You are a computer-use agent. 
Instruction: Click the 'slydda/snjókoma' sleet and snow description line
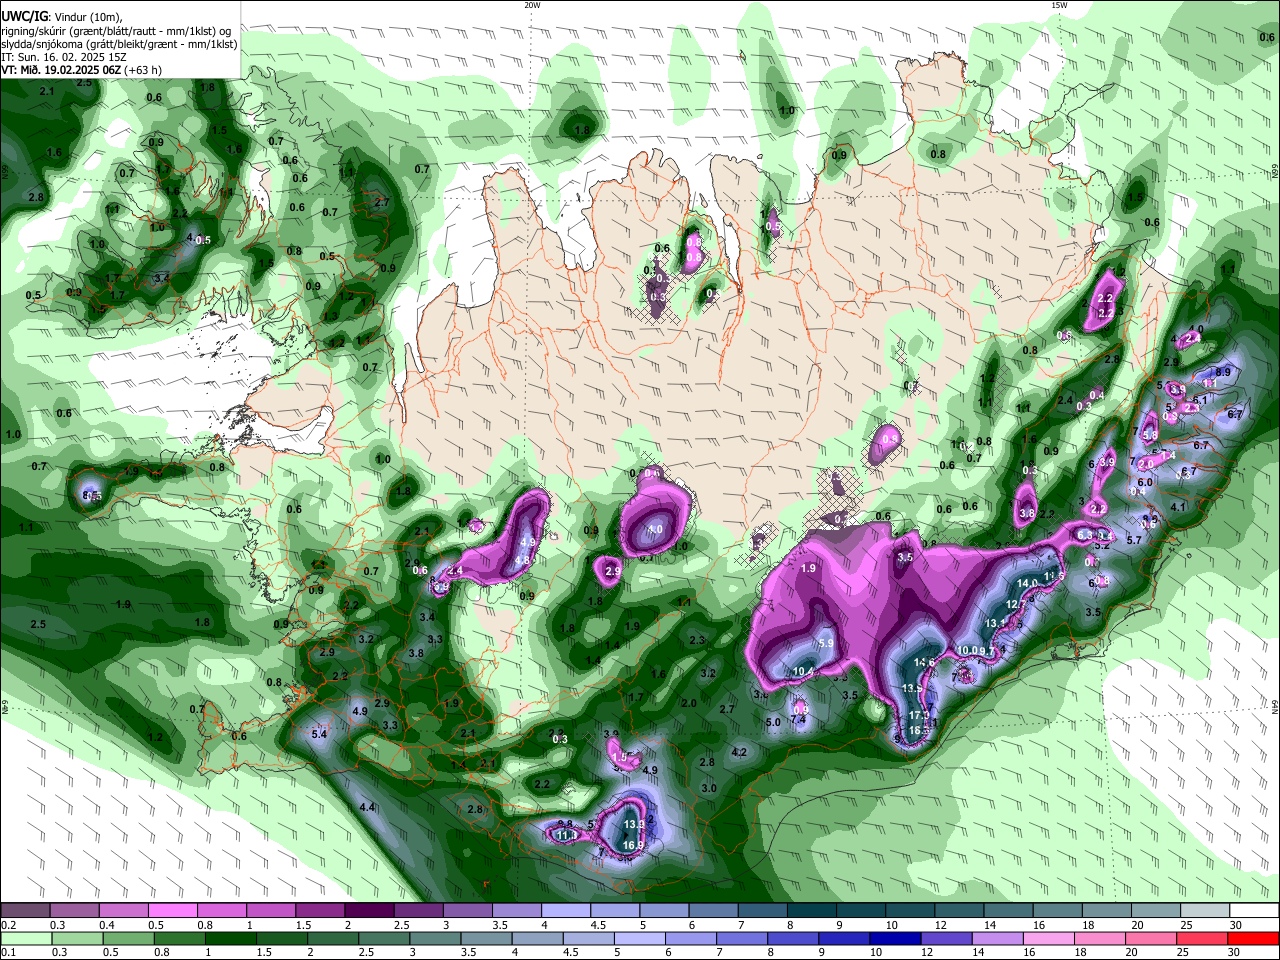(119, 44)
